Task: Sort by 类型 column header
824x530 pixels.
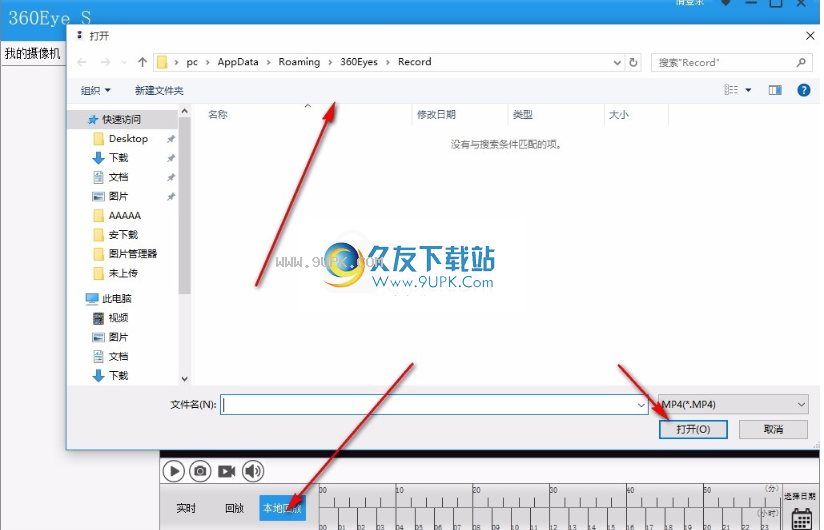Action: click(x=522, y=115)
